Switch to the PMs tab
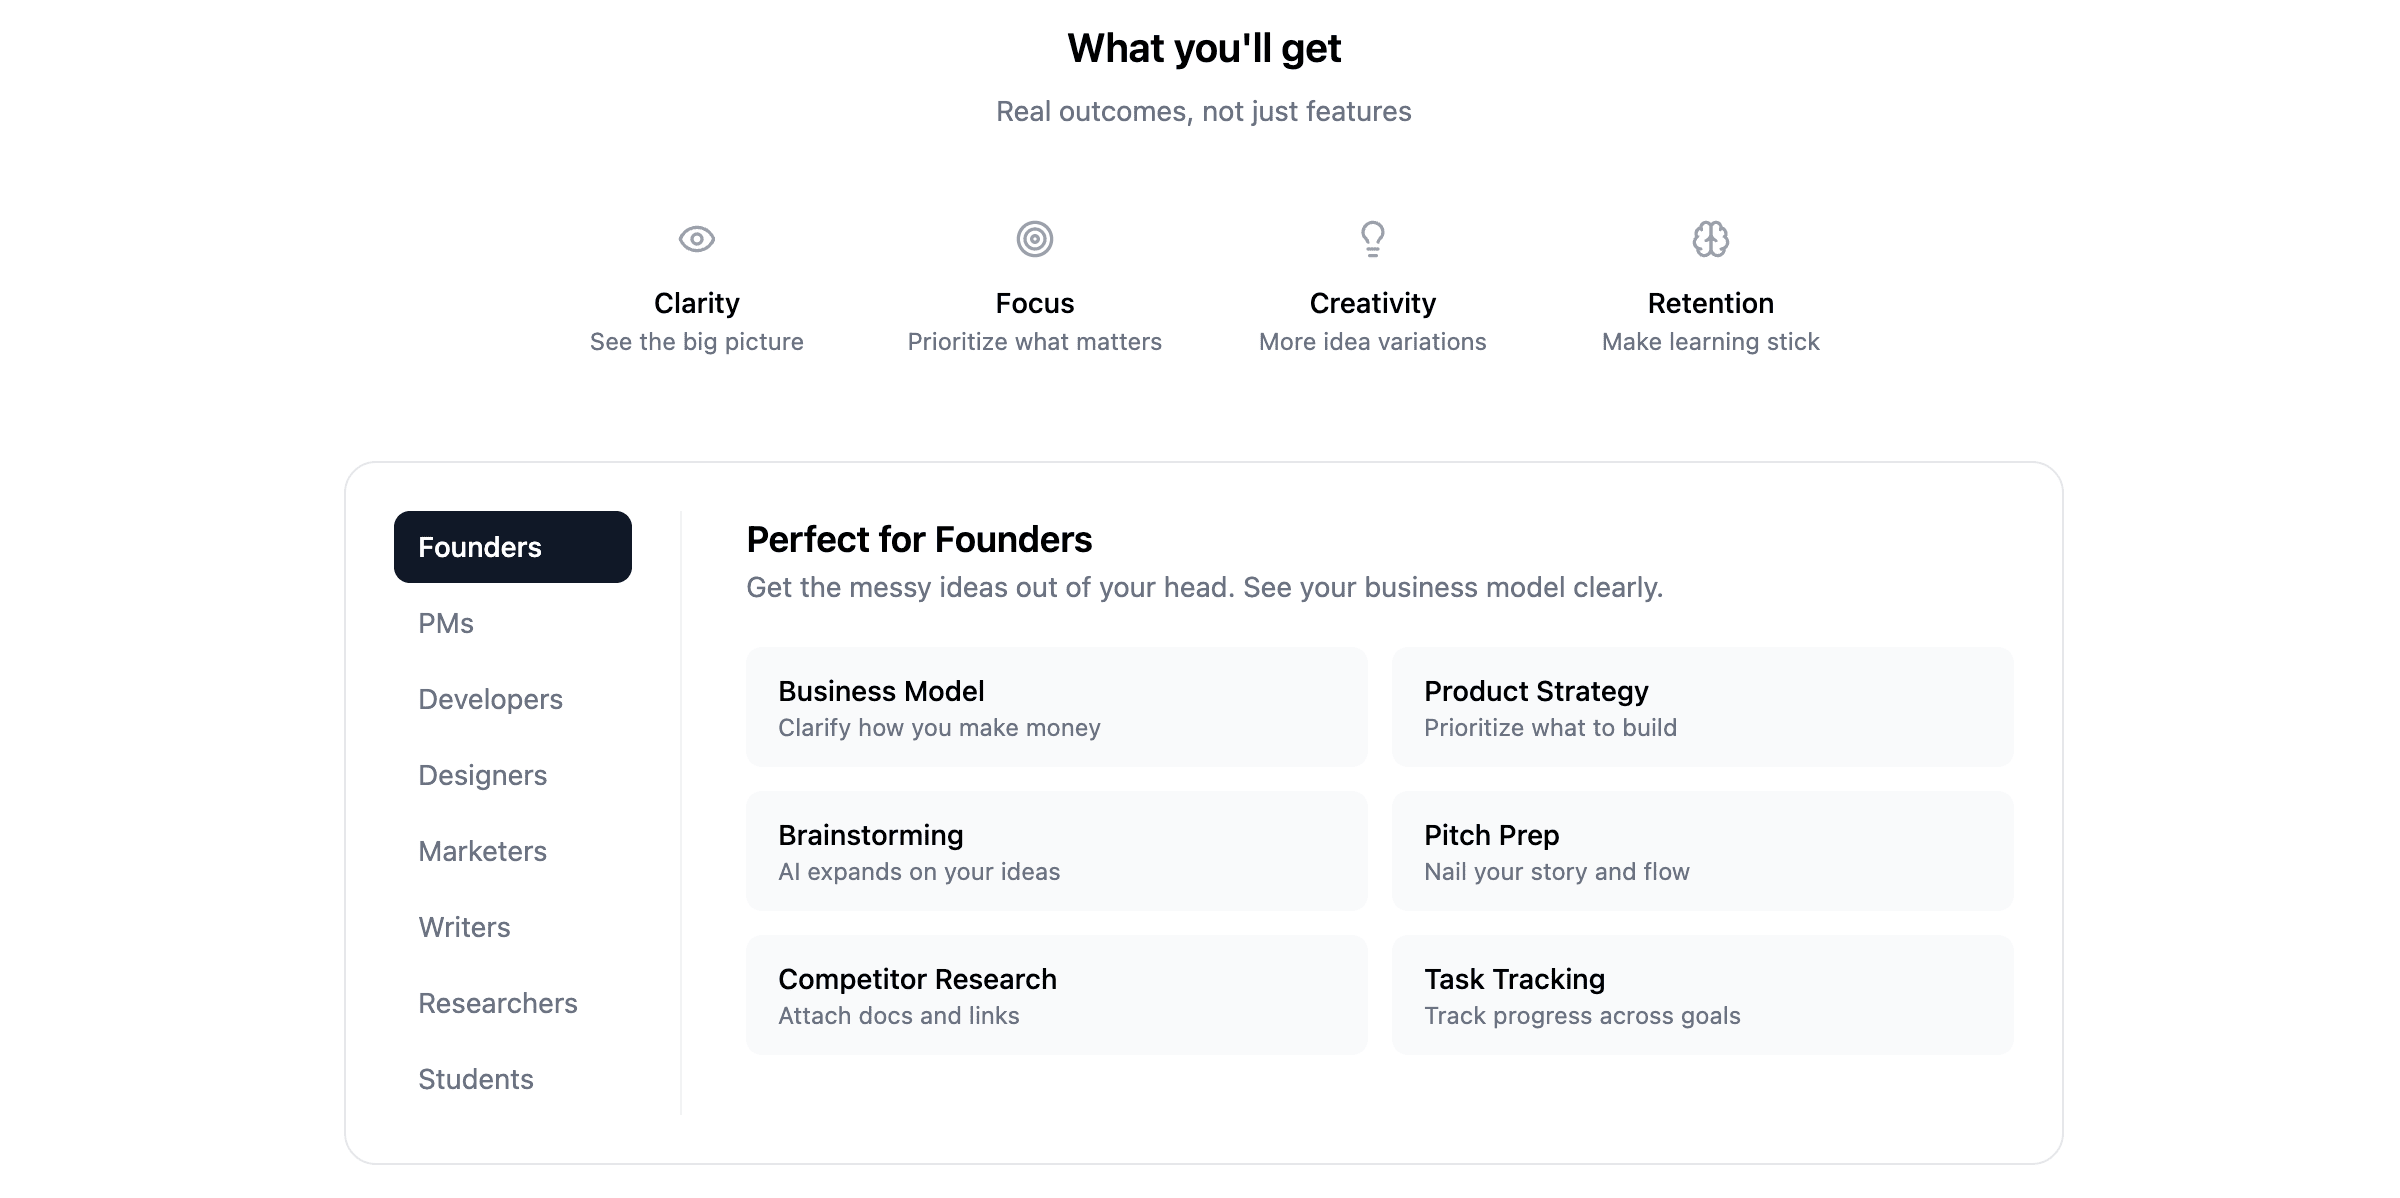 point(446,623)
